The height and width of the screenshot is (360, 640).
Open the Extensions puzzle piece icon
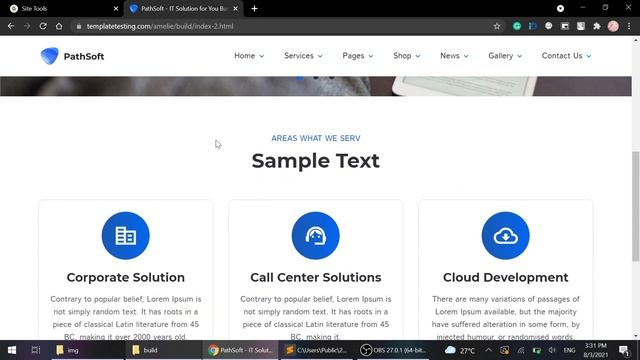[597, 26]
